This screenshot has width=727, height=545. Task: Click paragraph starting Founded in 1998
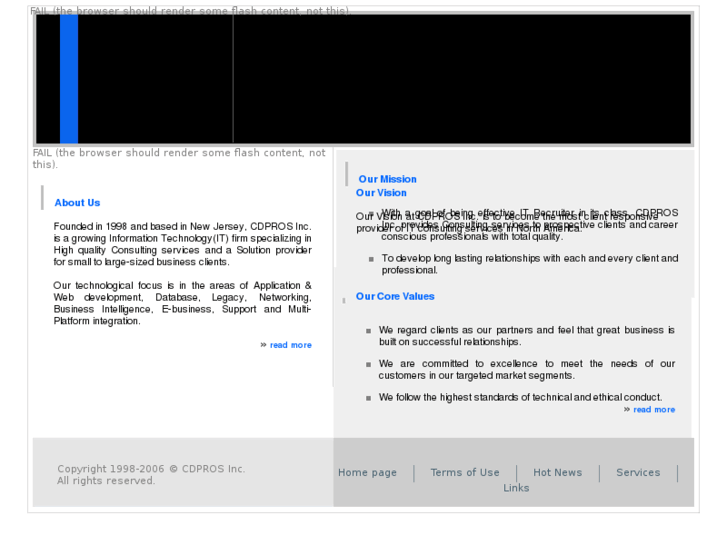tap(182, 244)
